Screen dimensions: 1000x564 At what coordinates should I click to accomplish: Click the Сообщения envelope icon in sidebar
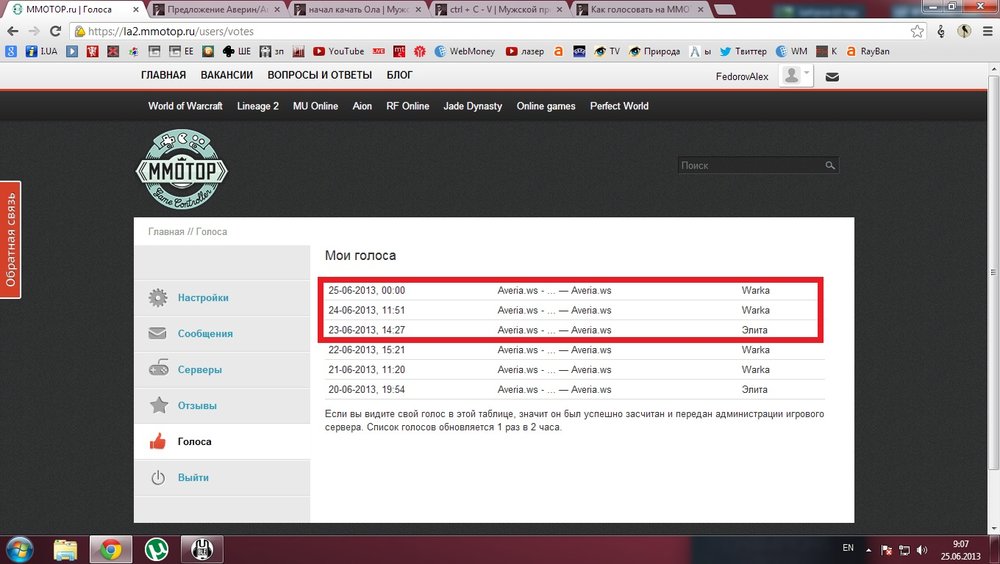point(158,334)
